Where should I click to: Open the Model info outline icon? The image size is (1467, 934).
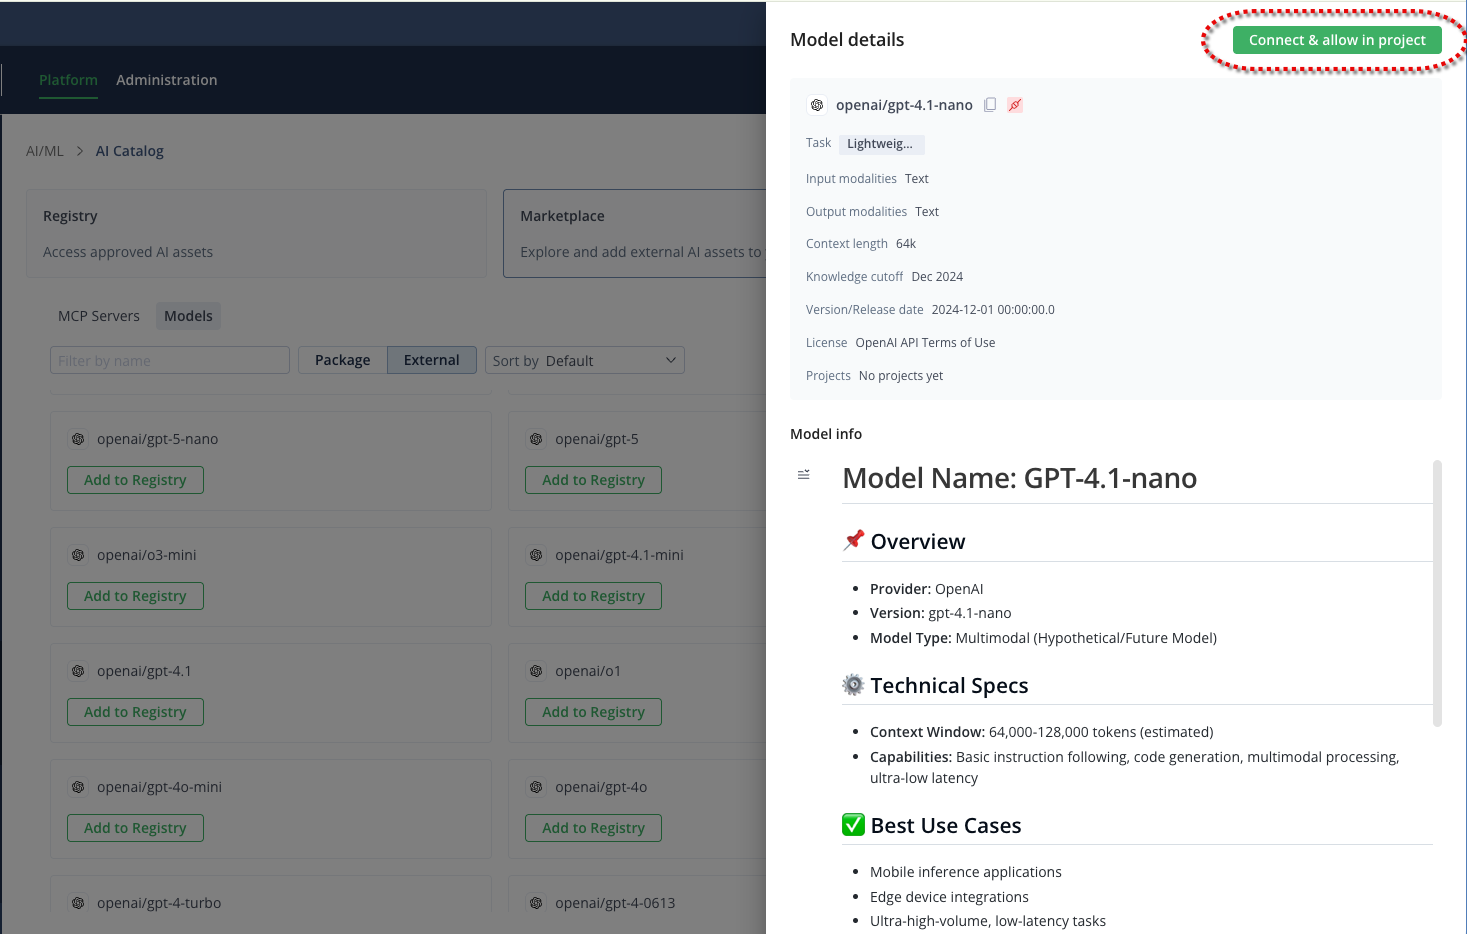pos(803,475)
